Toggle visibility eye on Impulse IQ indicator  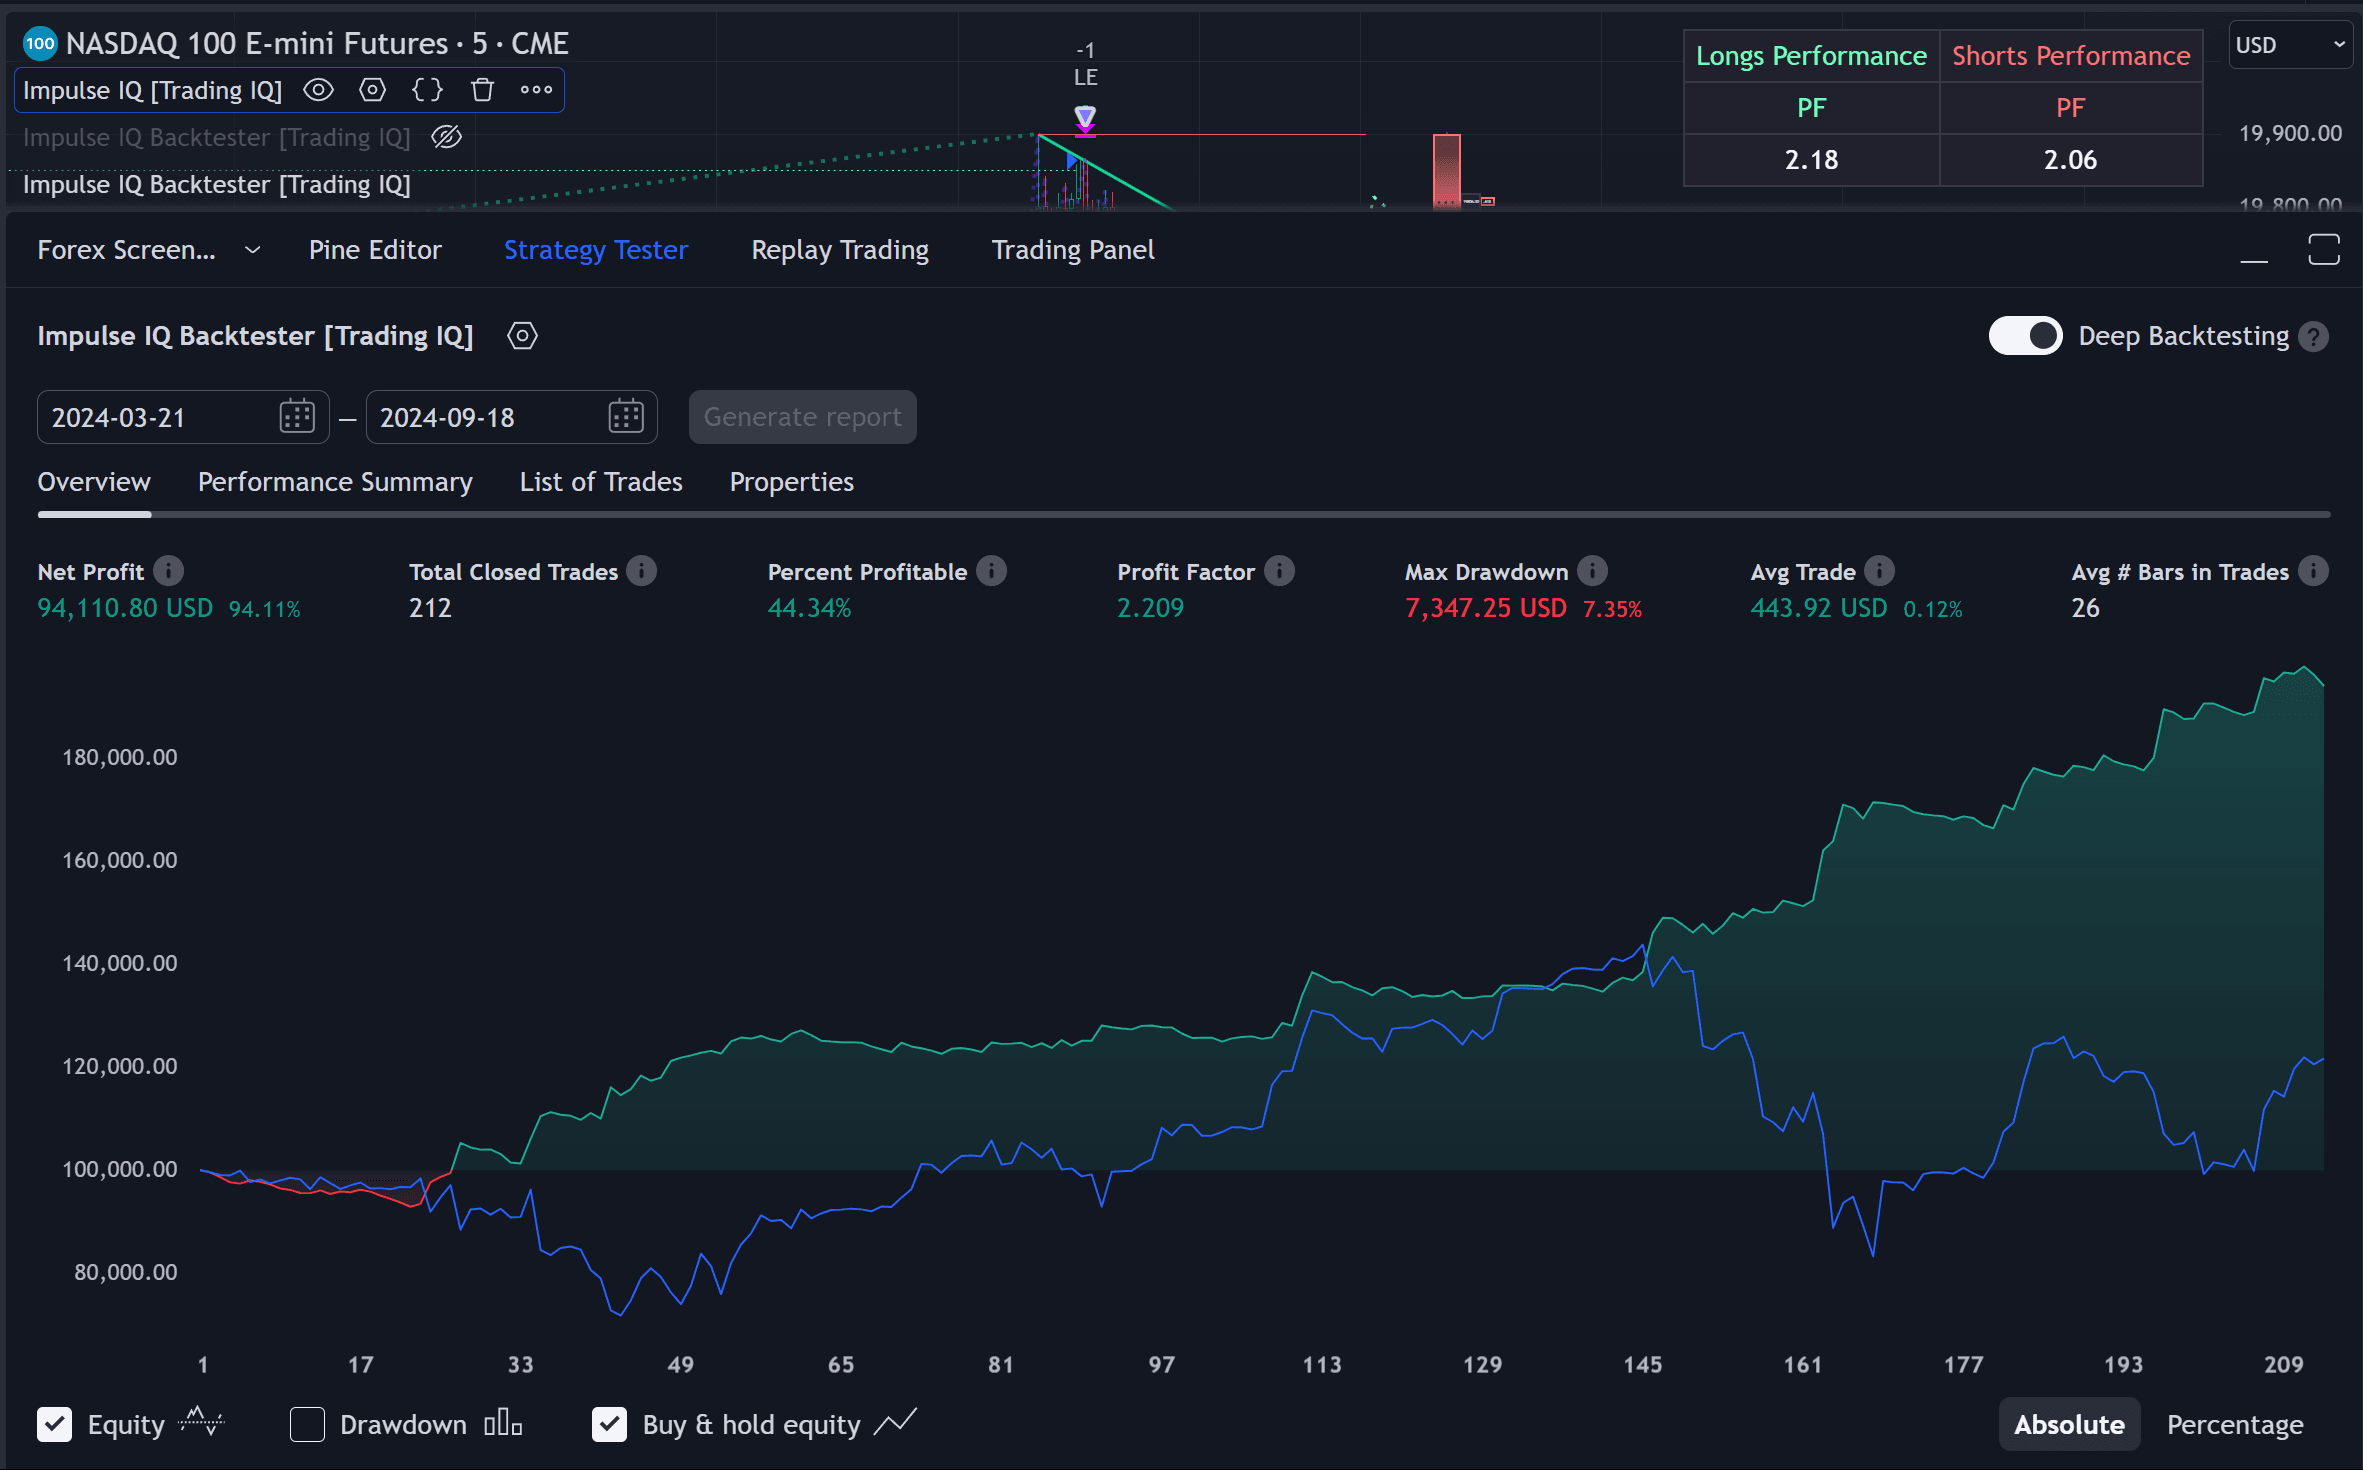coord(318,90)
